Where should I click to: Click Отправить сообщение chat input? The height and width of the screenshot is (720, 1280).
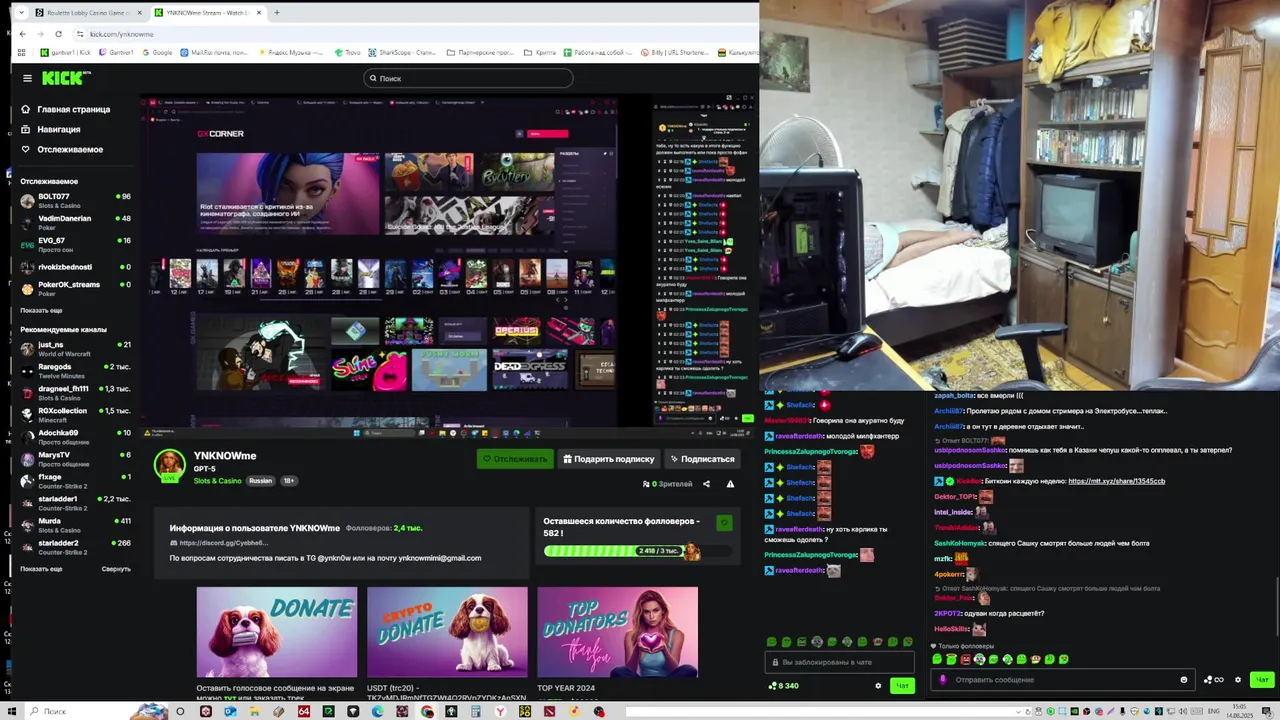click(1065, 680)
